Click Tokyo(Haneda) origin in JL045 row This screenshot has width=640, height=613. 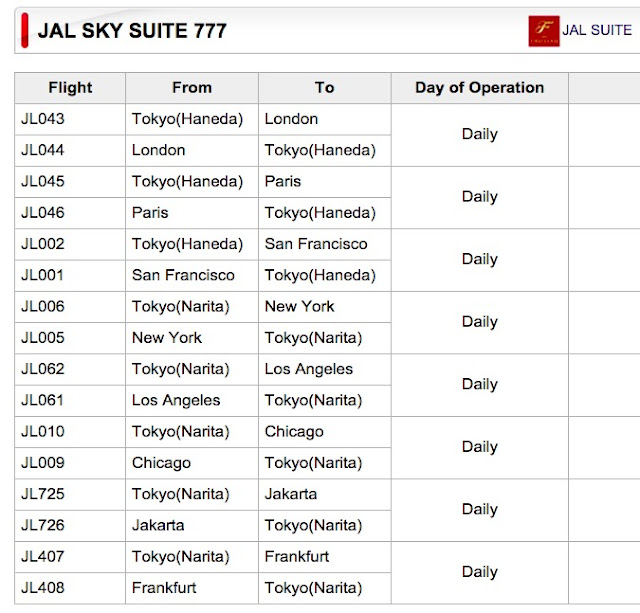[x=188, y=182]
